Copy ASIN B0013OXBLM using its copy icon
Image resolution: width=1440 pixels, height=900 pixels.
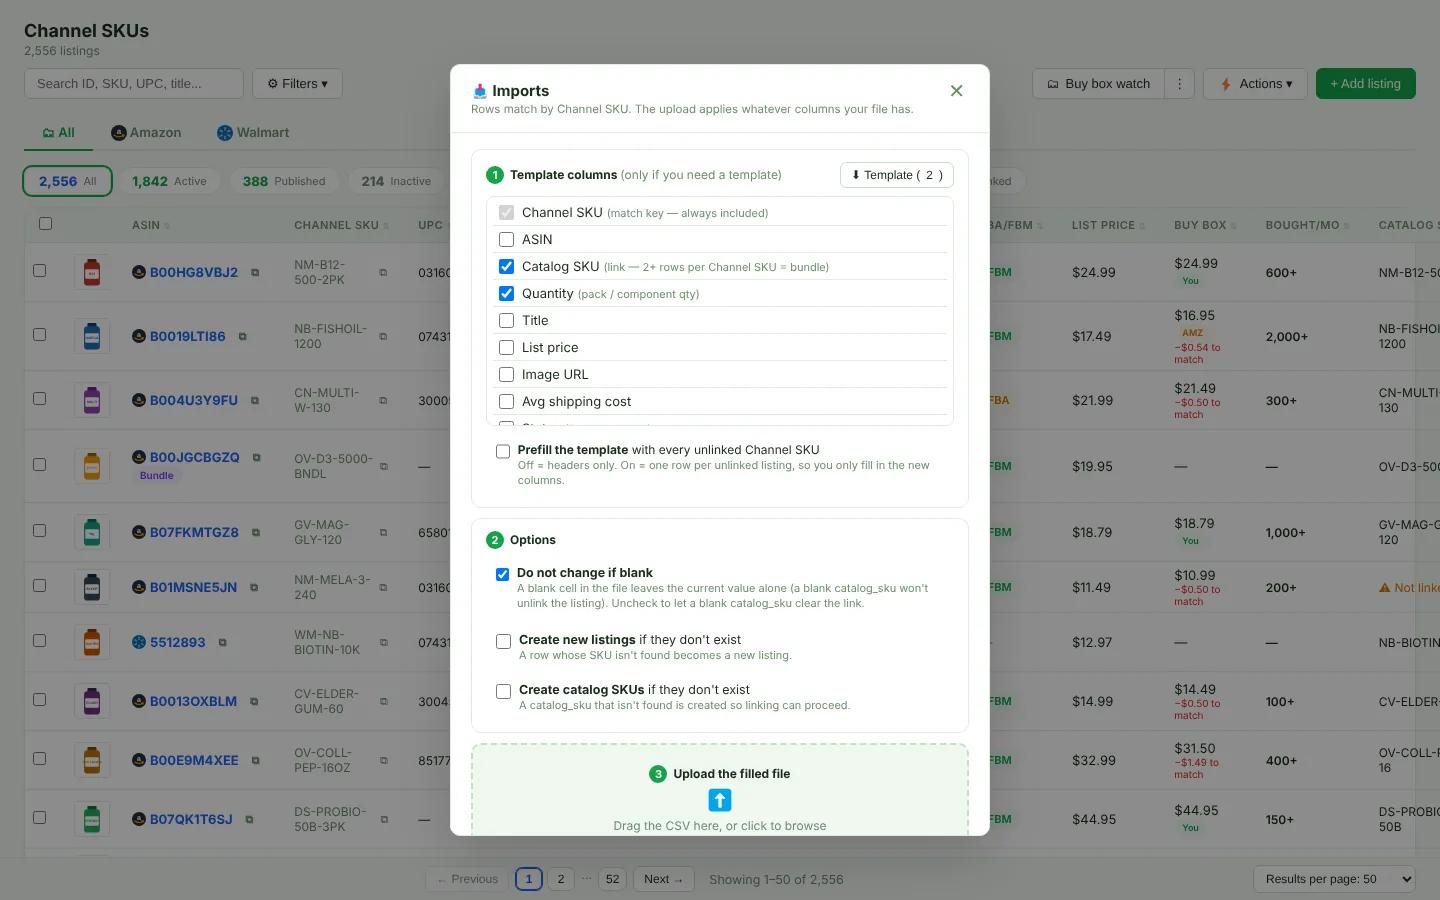point(254,702)
